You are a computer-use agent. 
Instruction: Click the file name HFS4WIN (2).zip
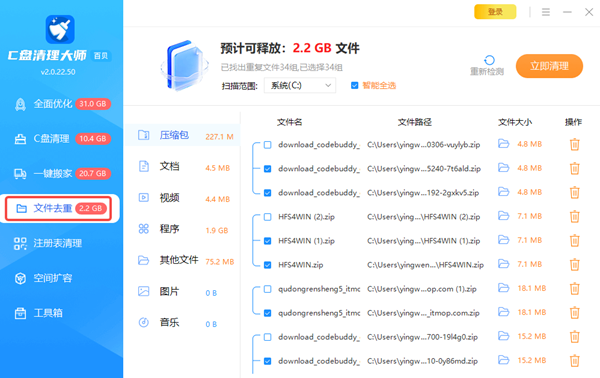(x=307, y=217)
